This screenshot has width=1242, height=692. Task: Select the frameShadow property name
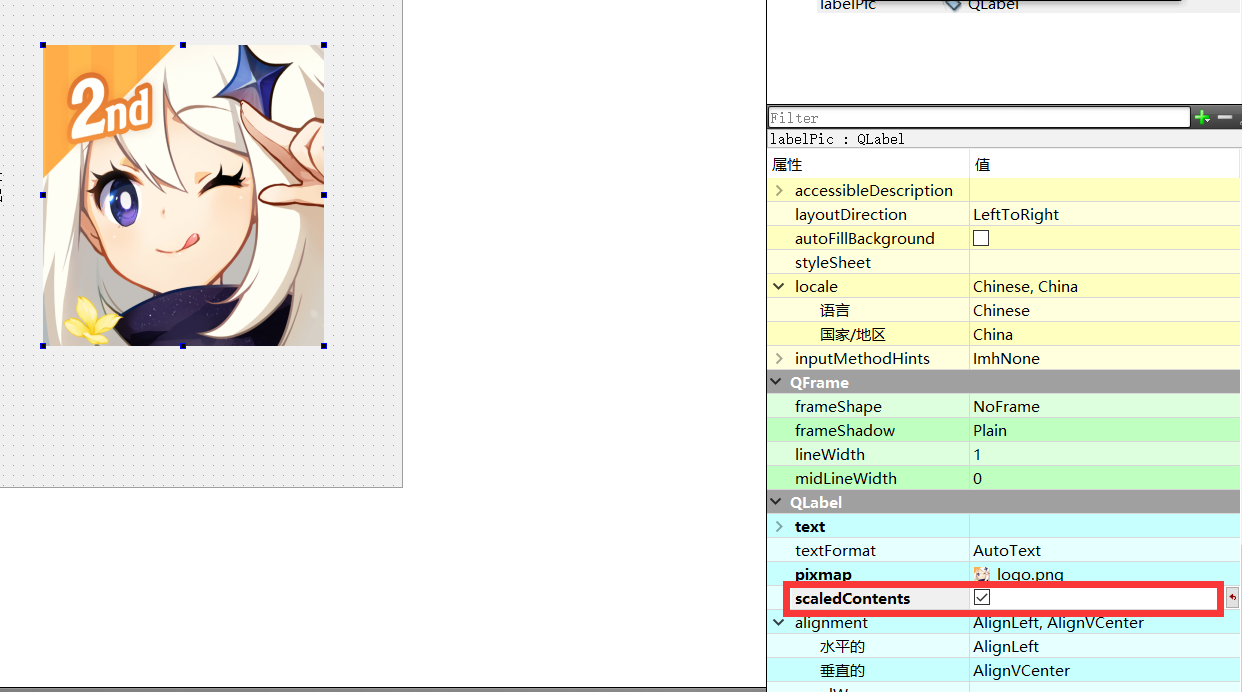pyautogui.click(x=845, y=430)
